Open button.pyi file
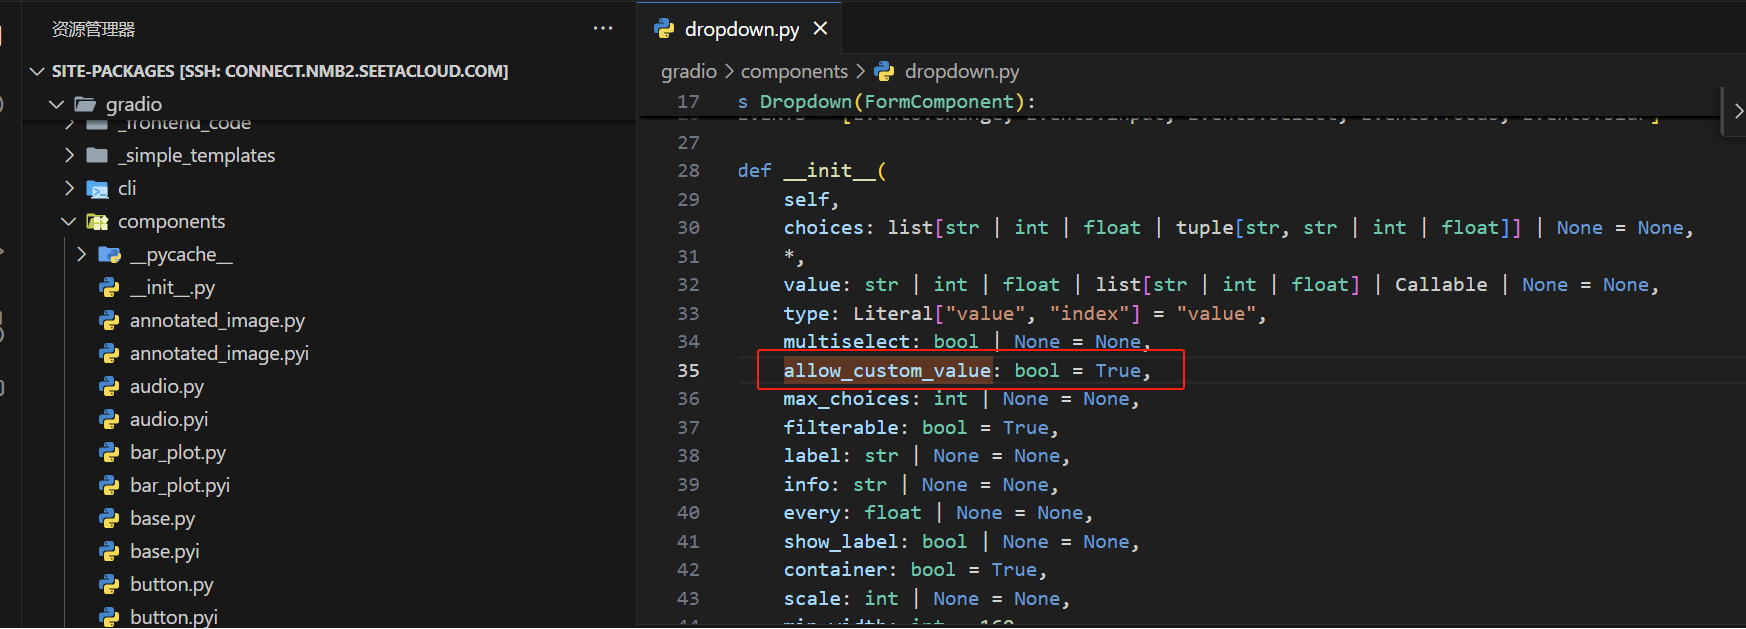1746x629 pixels. pyautogui.click(x=173, y=617)
